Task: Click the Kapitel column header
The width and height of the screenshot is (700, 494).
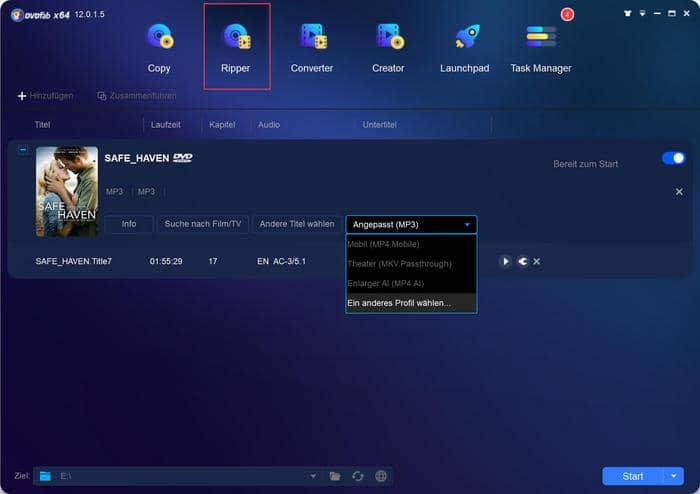Action: click(222, 125)
